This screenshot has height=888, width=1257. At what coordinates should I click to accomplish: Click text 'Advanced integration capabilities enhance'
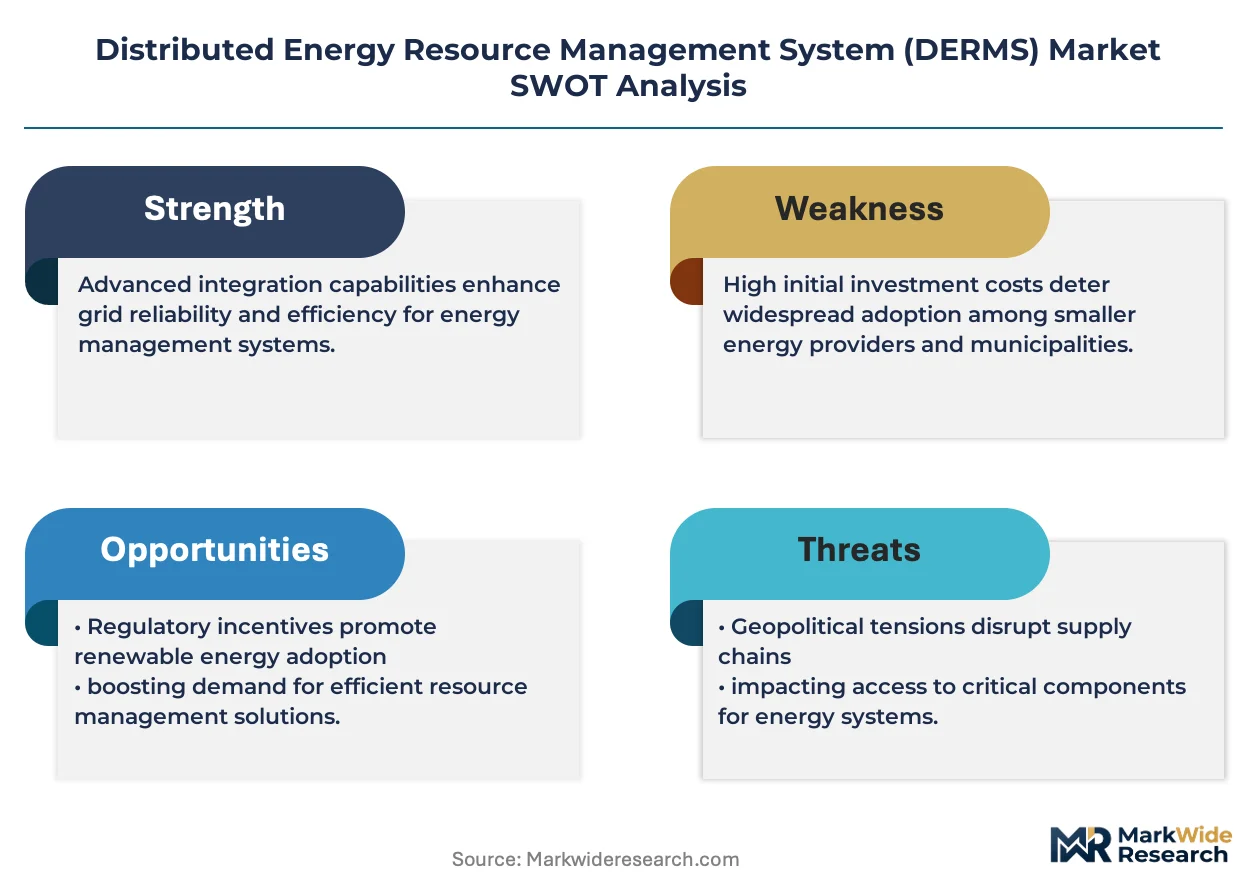point(319,284)
